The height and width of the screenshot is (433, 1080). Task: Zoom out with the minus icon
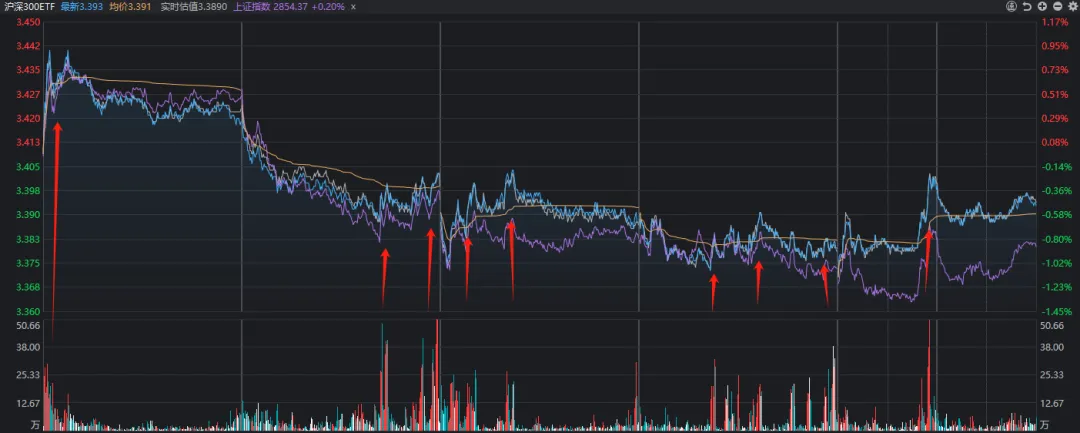[1057, 7]
